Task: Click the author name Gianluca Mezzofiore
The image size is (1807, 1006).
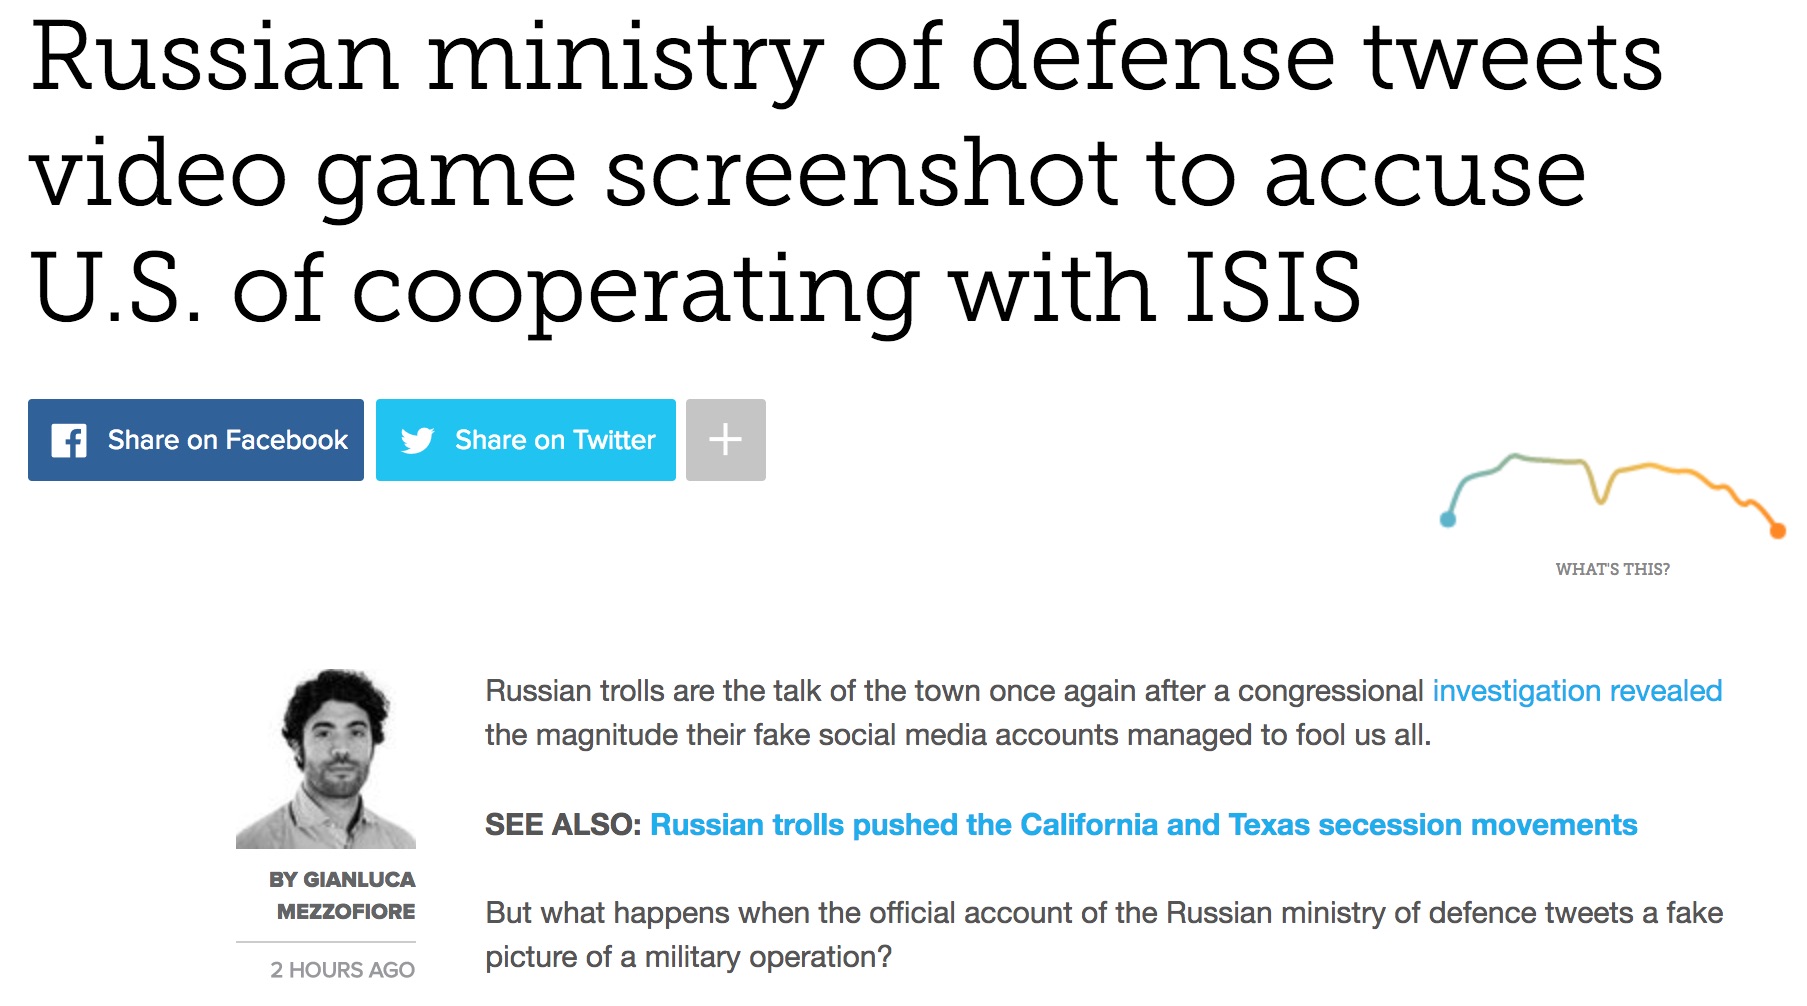Action: tap(342, 895)
